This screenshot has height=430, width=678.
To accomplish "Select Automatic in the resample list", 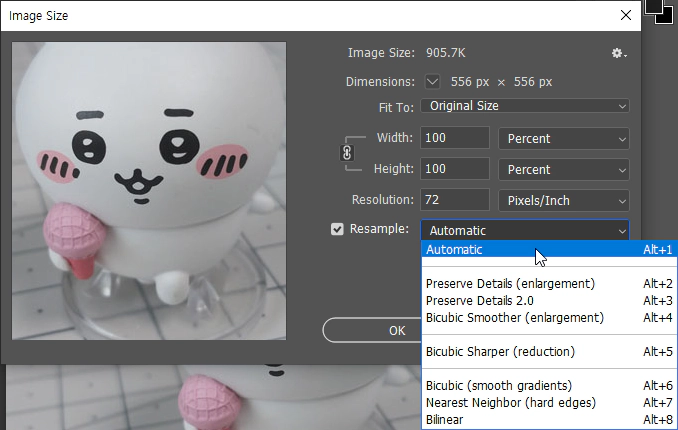I will pyautogui.click(x=549, y=250).
